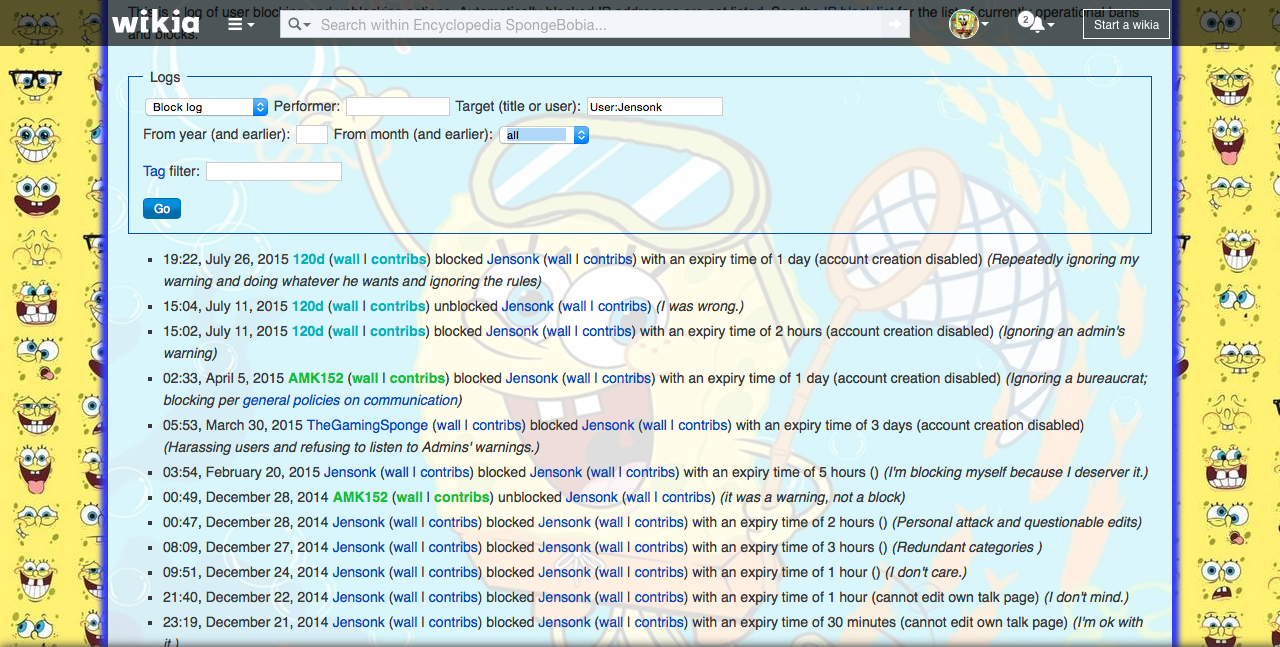Click the comment "(I was wrong.)"

coord(700,306)
